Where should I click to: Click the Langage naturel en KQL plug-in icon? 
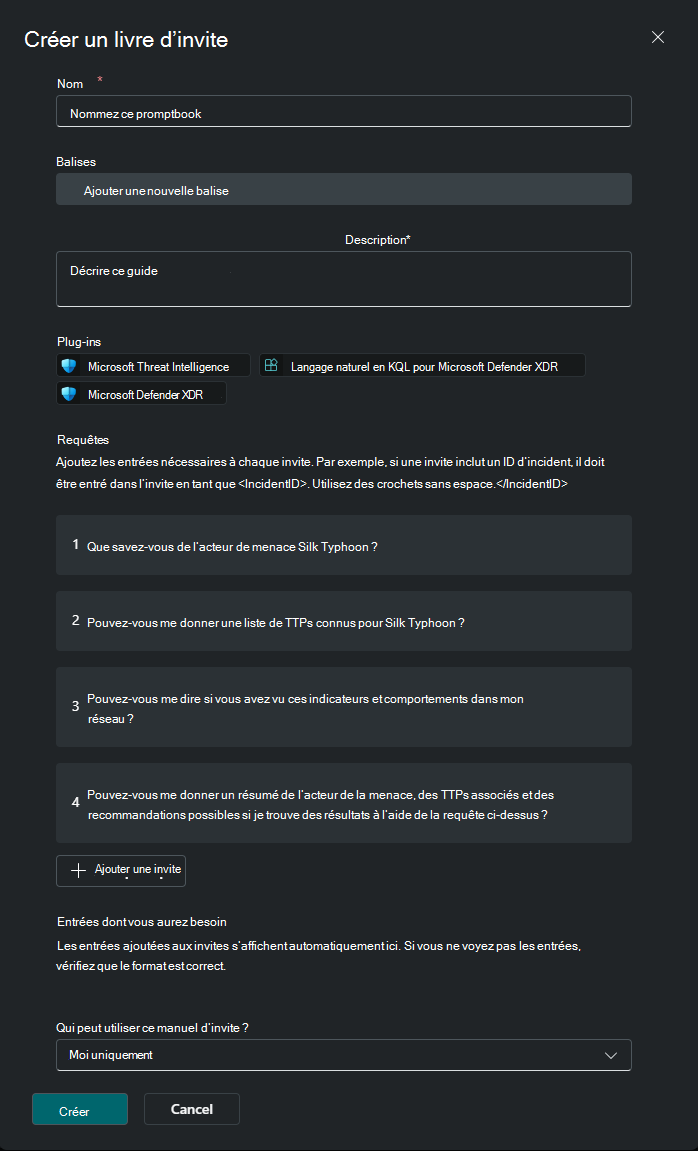pos(271,366)
